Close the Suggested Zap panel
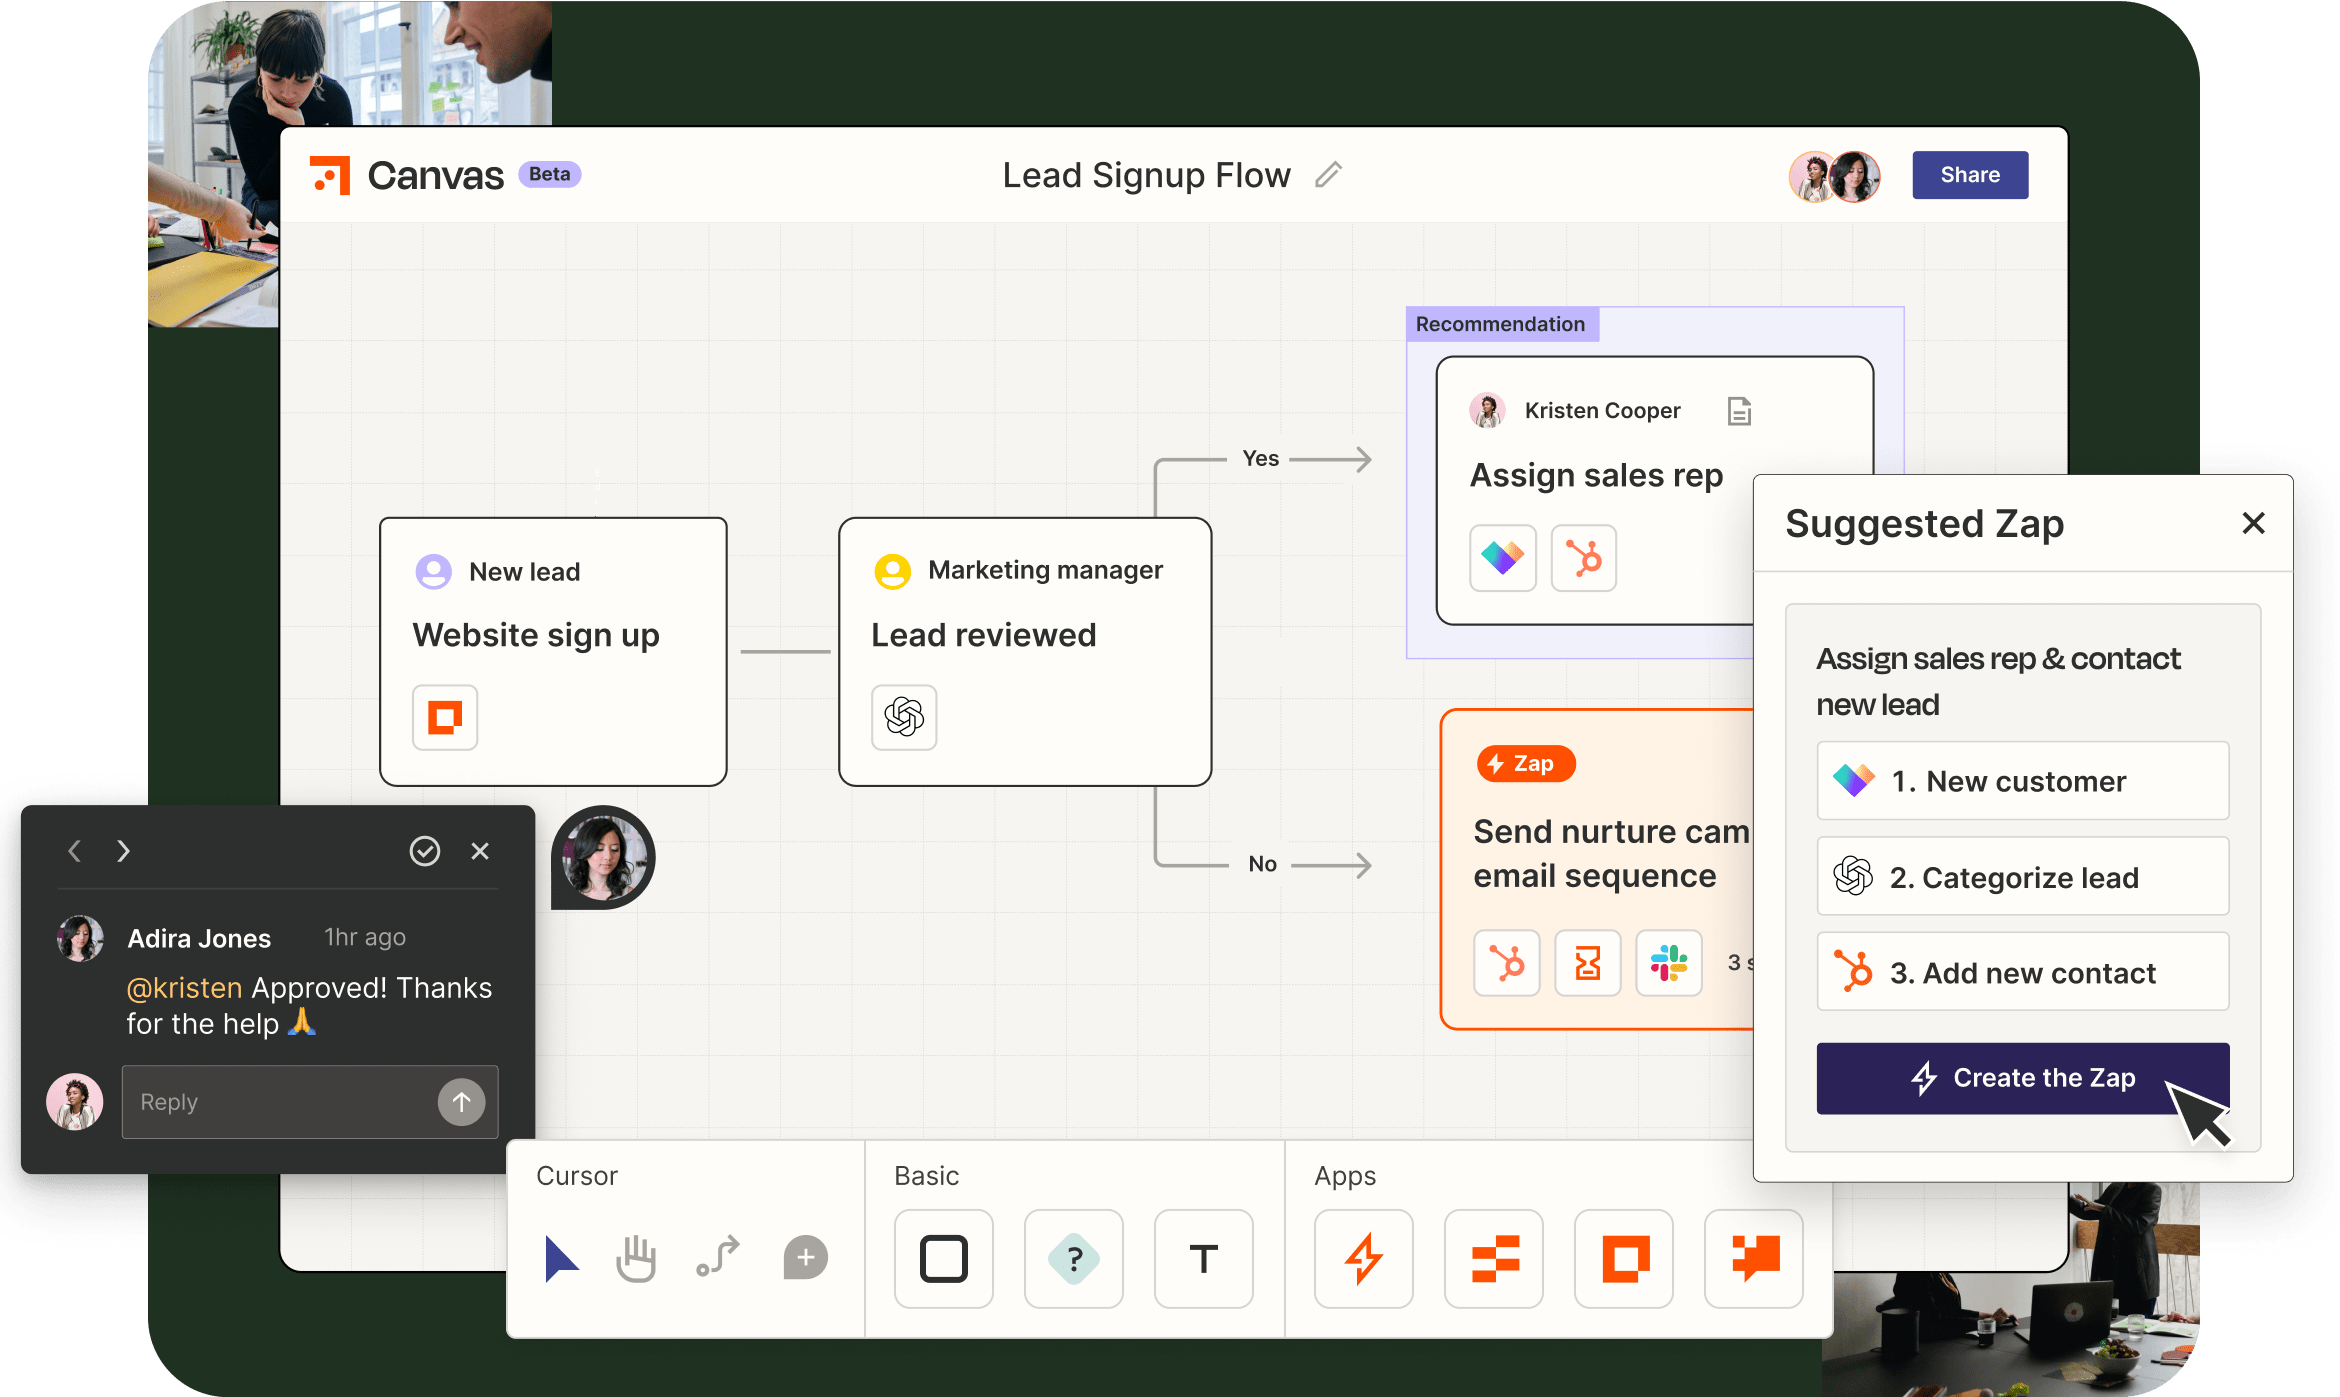 coord(2253,523)
